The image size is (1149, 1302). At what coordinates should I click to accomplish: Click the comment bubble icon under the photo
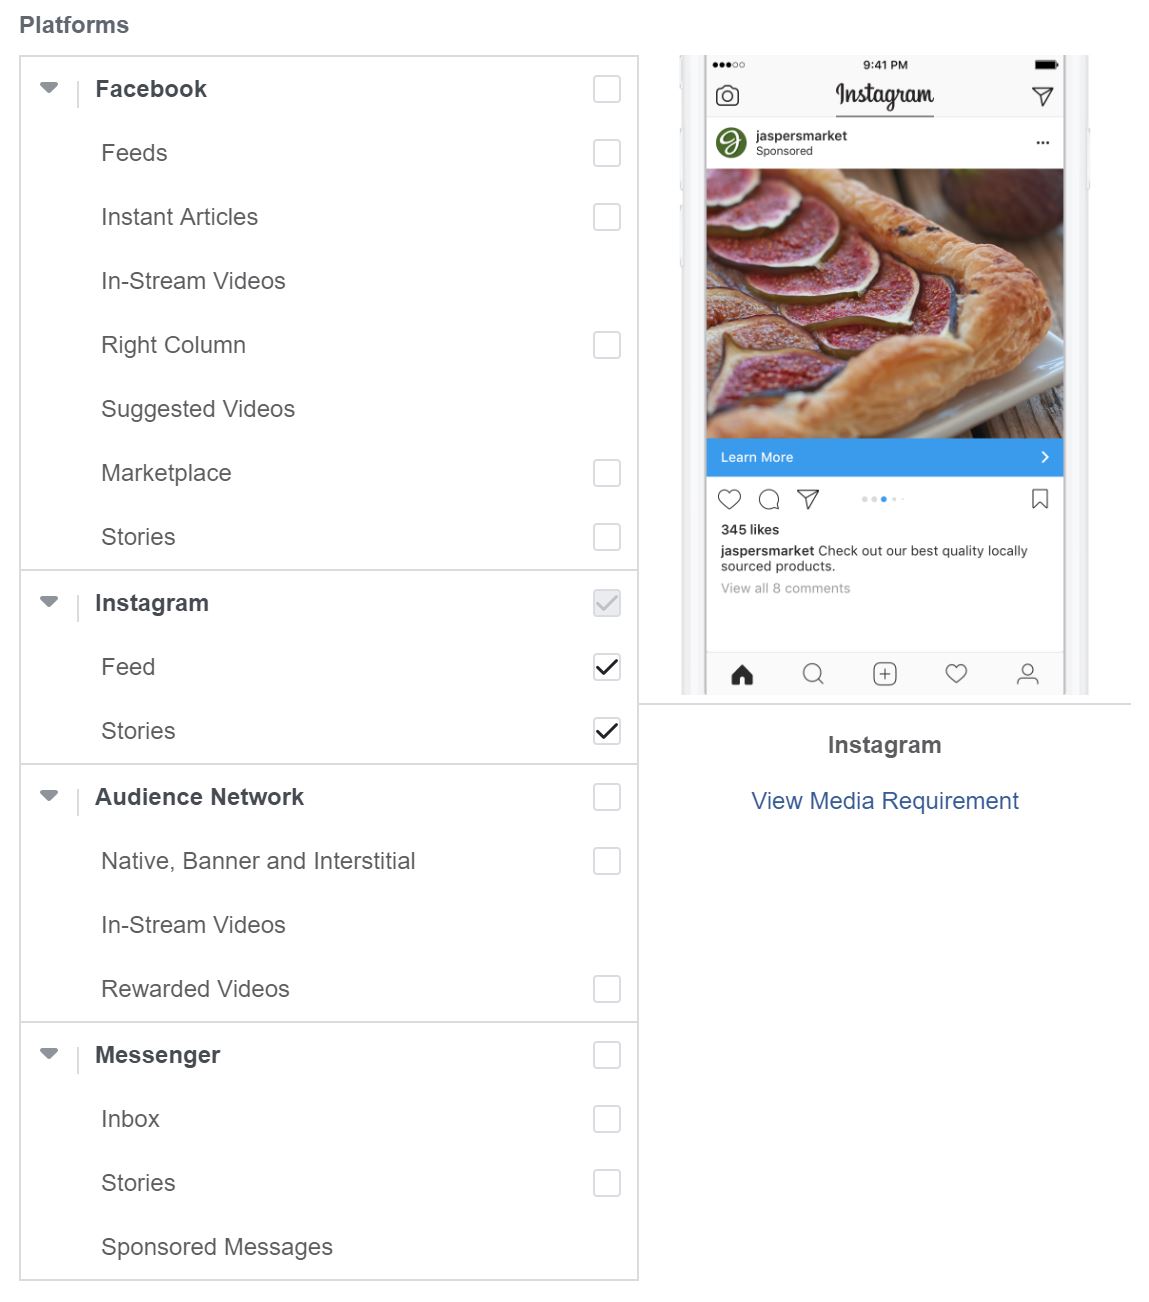769,499
